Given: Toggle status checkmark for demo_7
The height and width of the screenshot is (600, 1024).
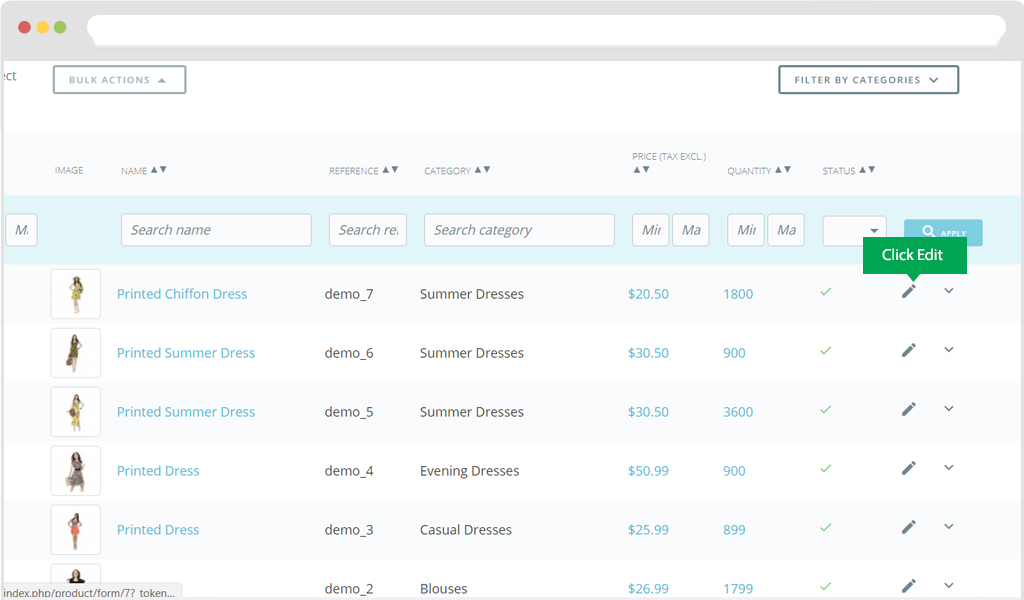Looking at the screenshot, I should pyautogui.click(x=825, y=292).
